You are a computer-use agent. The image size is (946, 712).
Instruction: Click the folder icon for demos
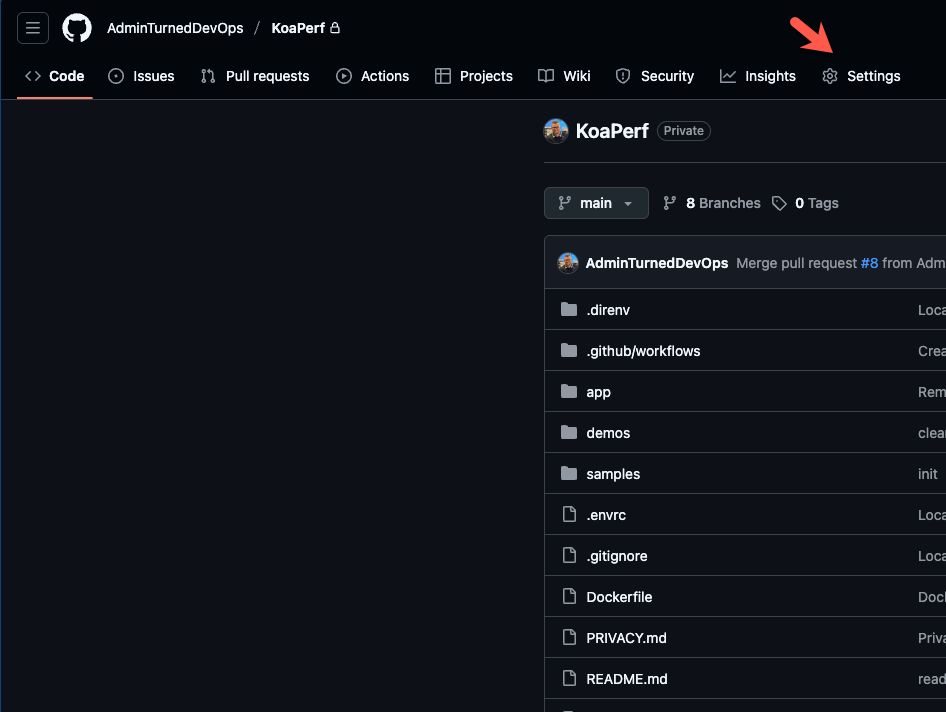tap(569, 433)
